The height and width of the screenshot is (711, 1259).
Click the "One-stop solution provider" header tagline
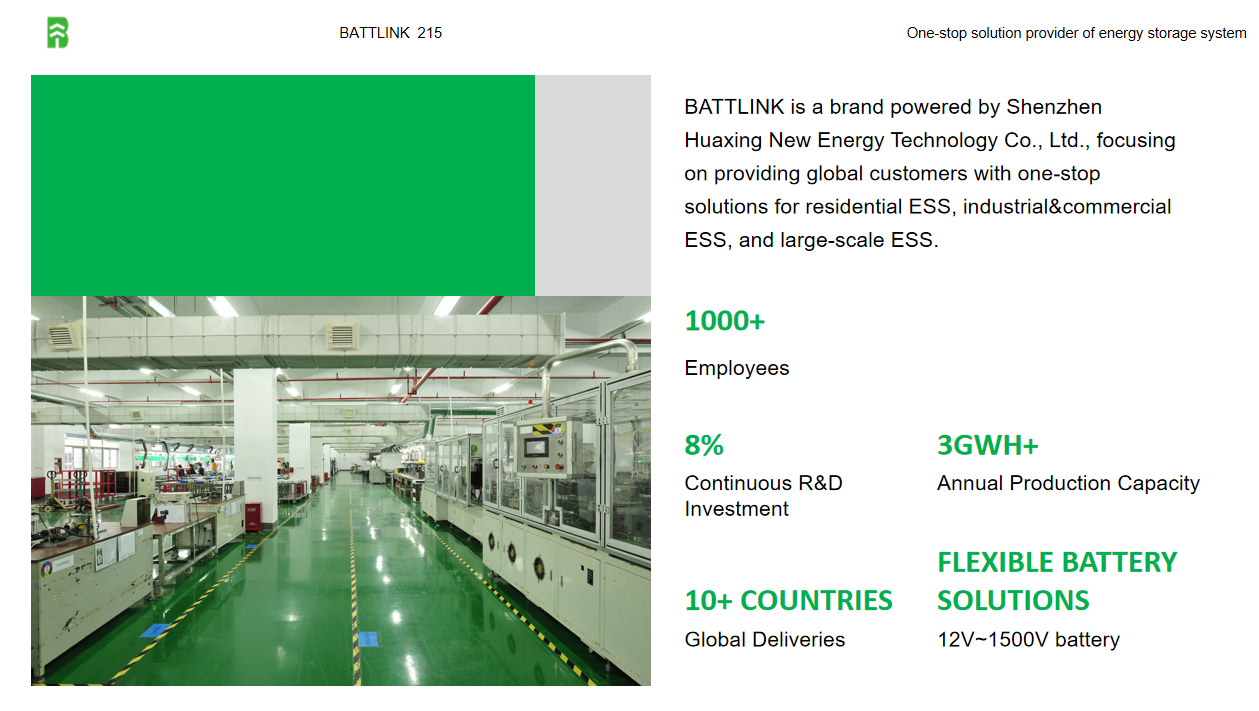click(x=1076, y=33)
